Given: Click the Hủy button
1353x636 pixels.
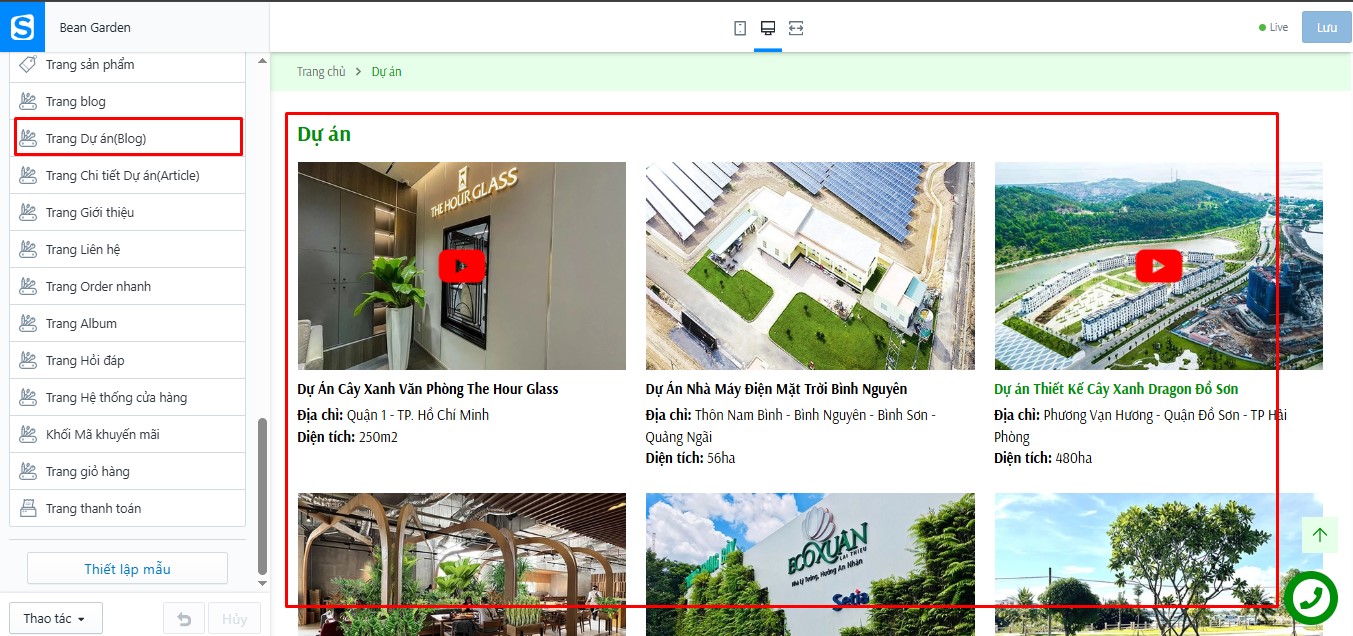Looking at the screenshot, I should point(235,618).
